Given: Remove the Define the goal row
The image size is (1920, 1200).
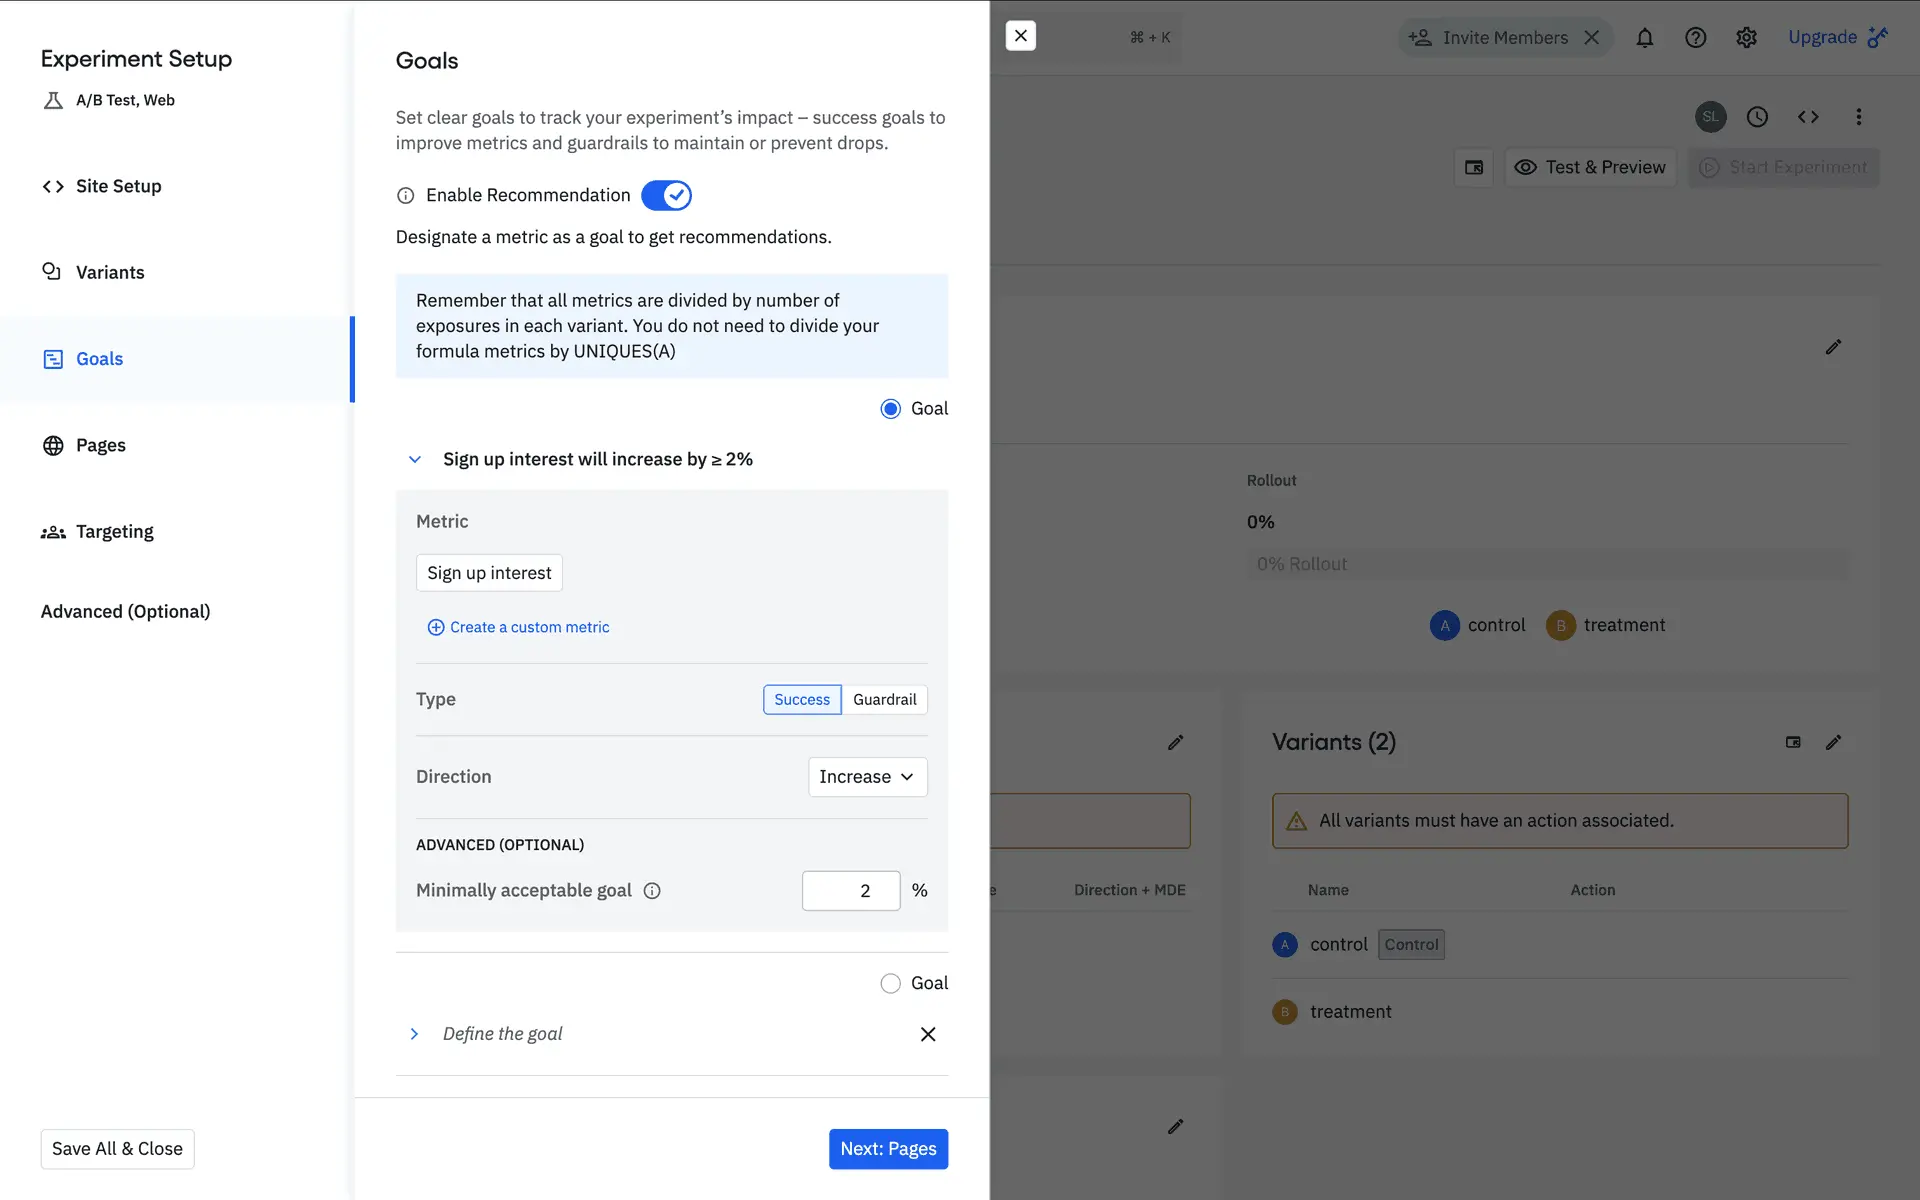Looking at the screenshot, I should coord(928,1034).
